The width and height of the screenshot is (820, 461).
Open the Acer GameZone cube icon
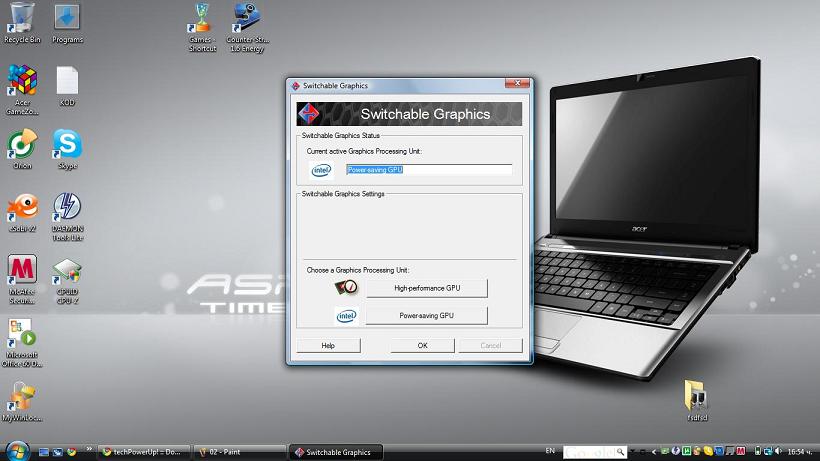[22, 89]
